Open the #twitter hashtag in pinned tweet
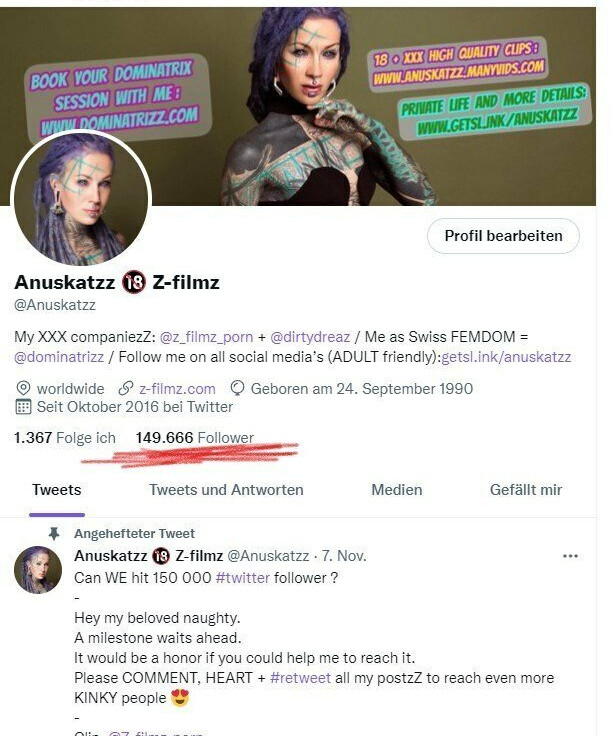613x736 pixels. [x=243, y=578]
